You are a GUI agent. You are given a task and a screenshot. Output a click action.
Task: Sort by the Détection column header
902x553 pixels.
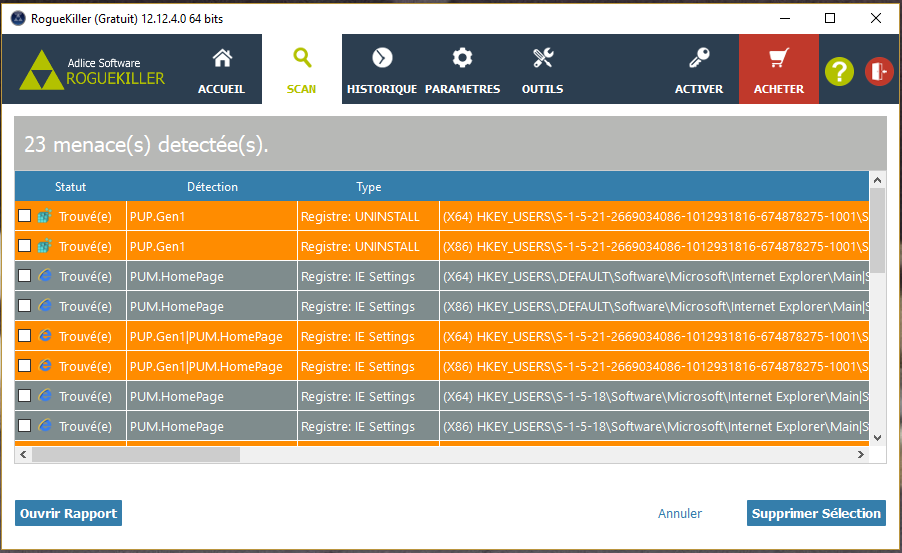[212, 186]
